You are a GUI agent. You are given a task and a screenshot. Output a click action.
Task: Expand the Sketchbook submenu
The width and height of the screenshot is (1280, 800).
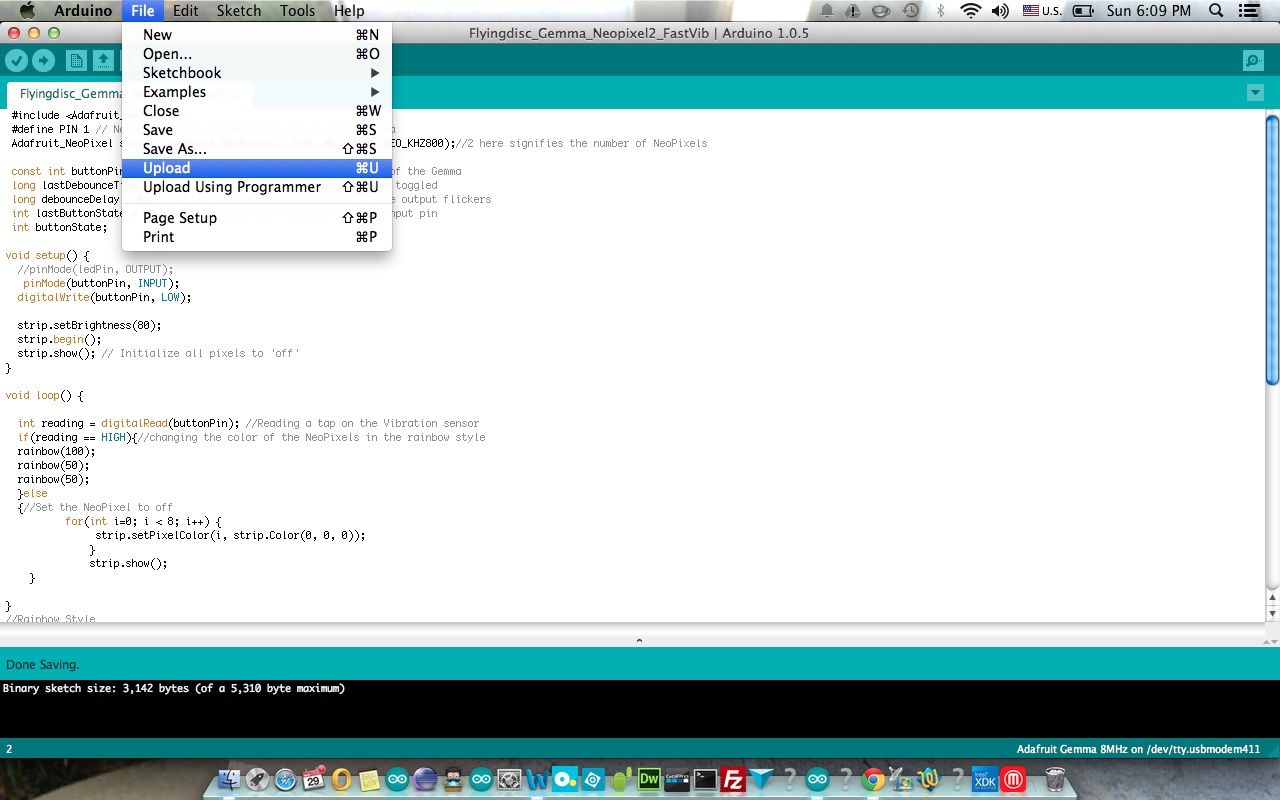tap(257, 73)
